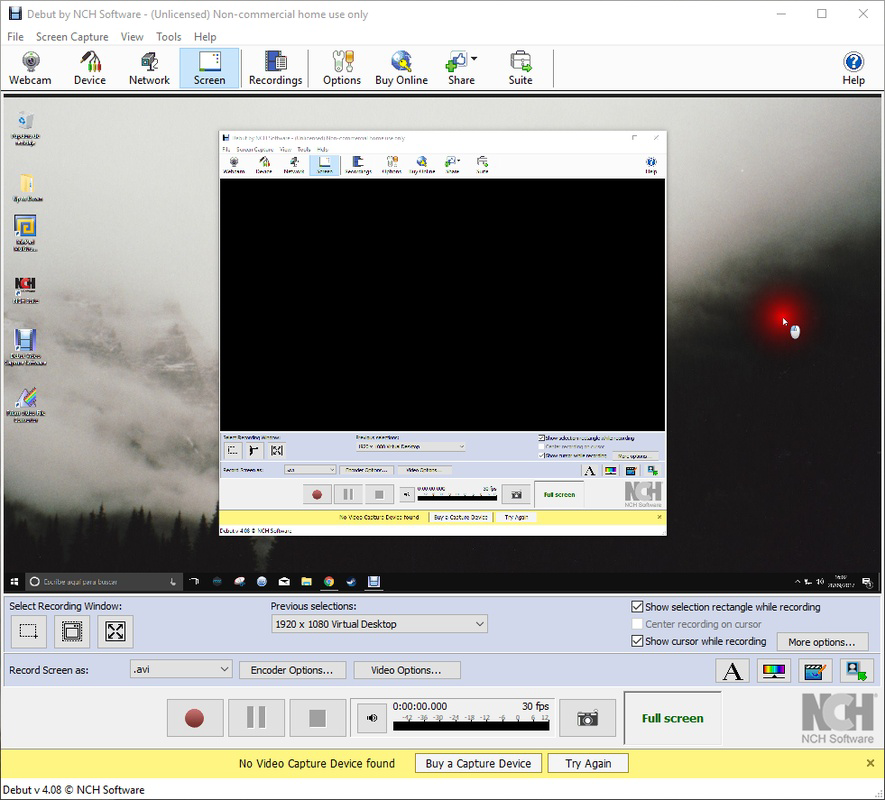Pick the entire-desktop recording tool
885x800 pixels.
(115, 631)
